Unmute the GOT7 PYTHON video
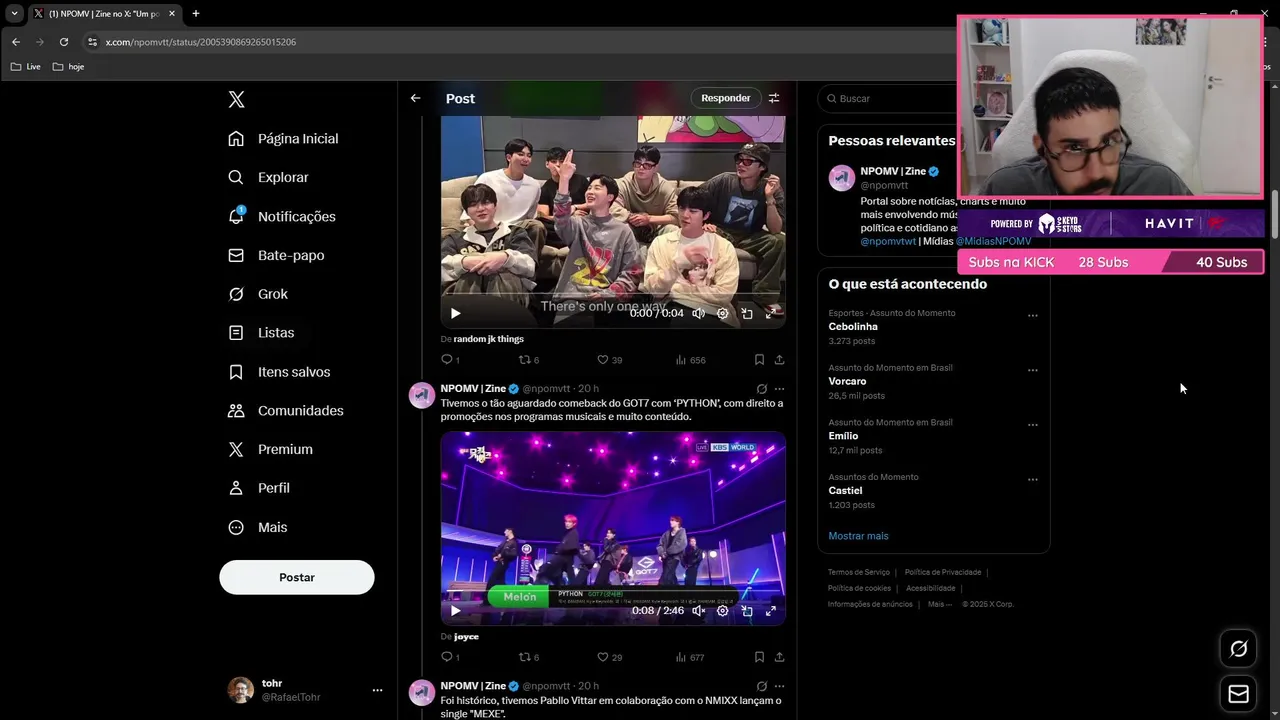This screenshot has width=1280, height=720. click(x=699, y=610)
